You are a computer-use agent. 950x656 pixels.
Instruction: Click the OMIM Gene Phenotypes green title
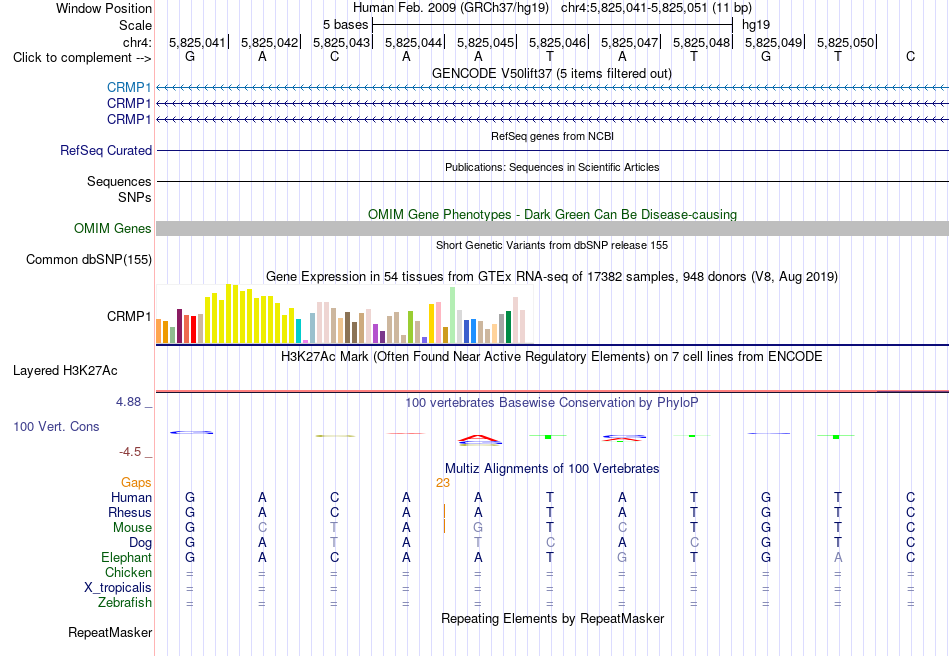pyautogui.click(x=552, y=214)
